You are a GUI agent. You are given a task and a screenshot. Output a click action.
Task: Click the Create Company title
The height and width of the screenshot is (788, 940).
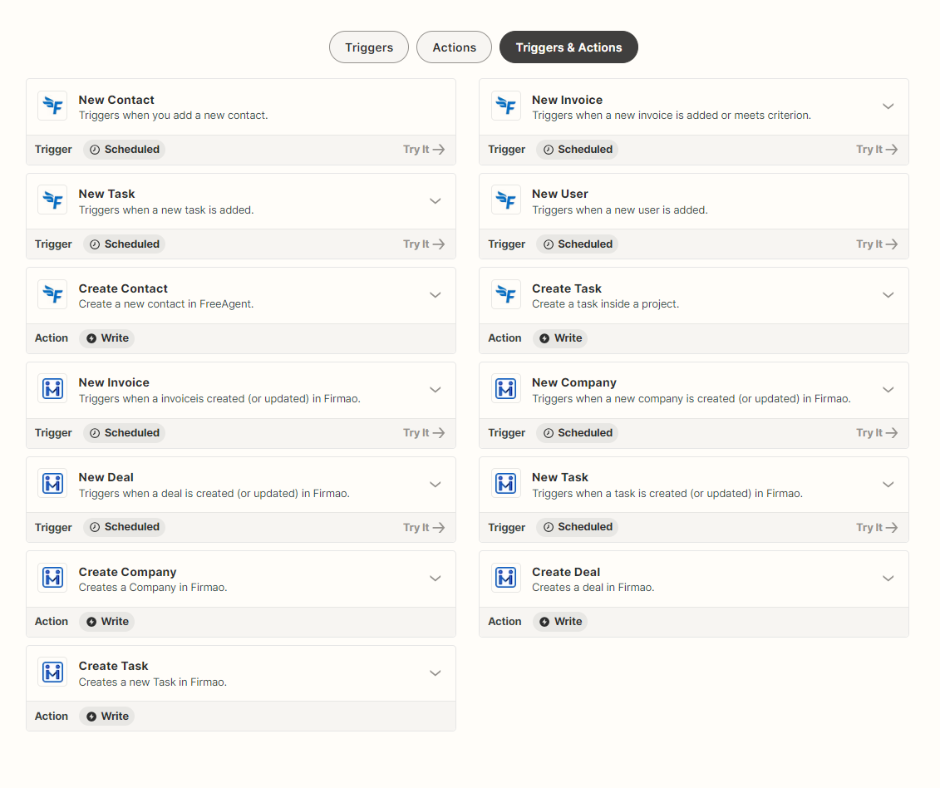click(x=128, y=572)
